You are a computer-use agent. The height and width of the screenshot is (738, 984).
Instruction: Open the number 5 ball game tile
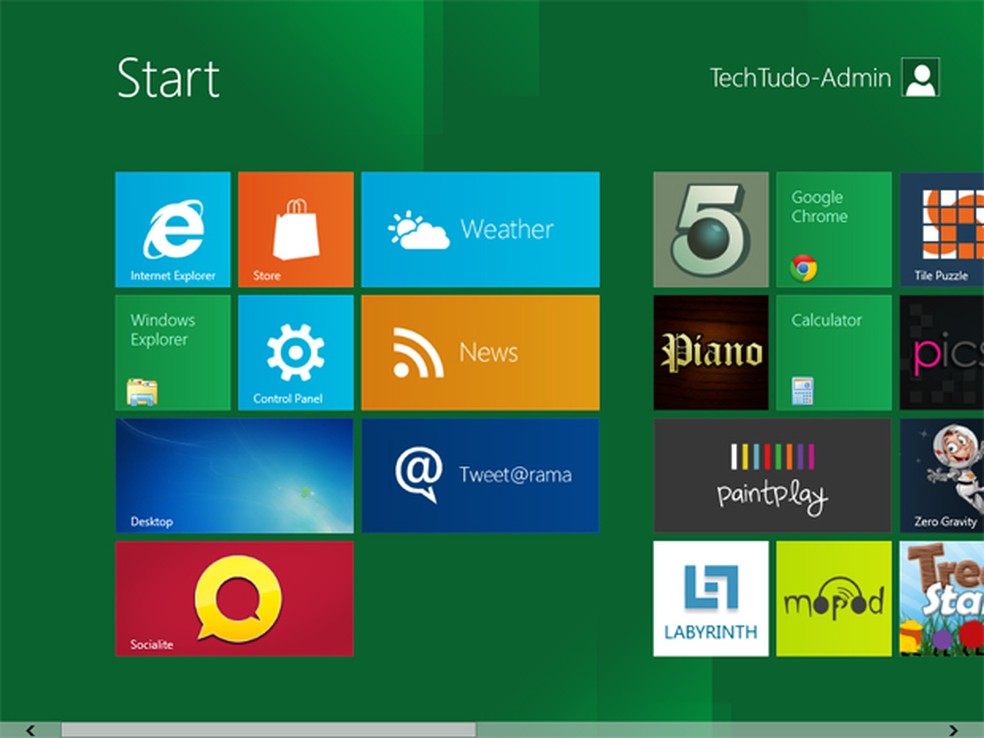click(x=710, y=229)
